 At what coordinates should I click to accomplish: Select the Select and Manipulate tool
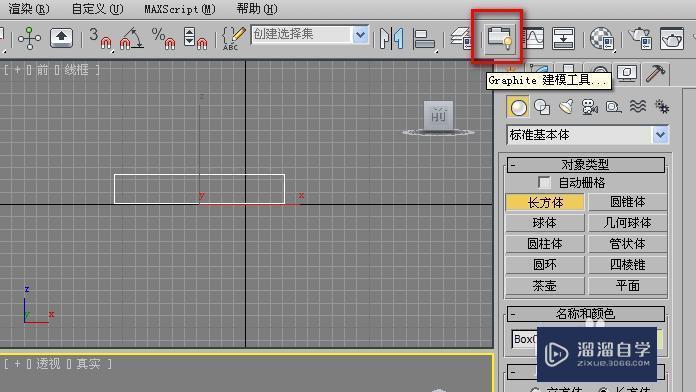click(29, 38)
